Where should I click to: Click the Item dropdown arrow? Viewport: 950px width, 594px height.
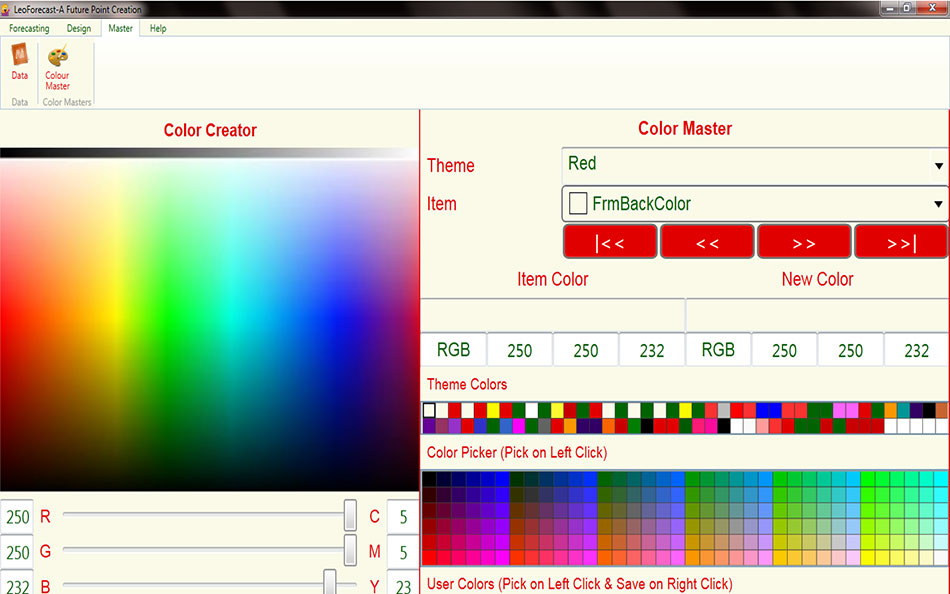938,204
